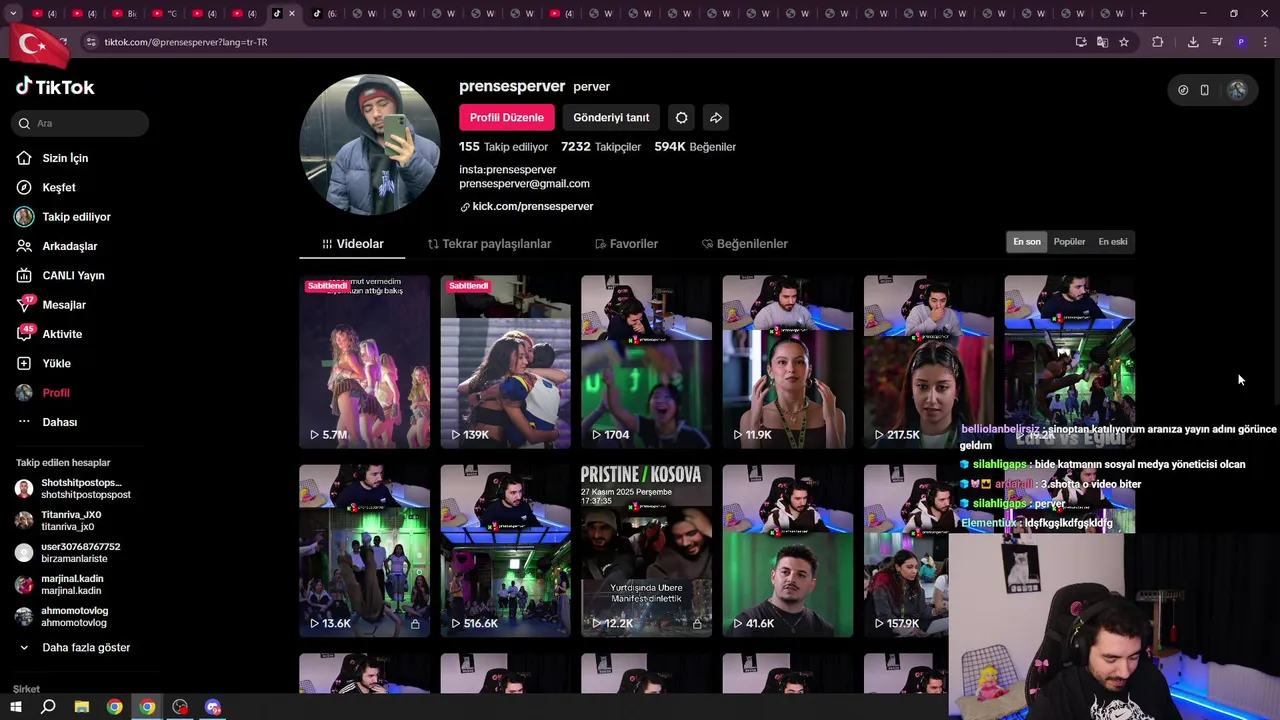Select the Favoriler tab
Viewport: 1280px width, 720px height.
click(x=626, y=244)
